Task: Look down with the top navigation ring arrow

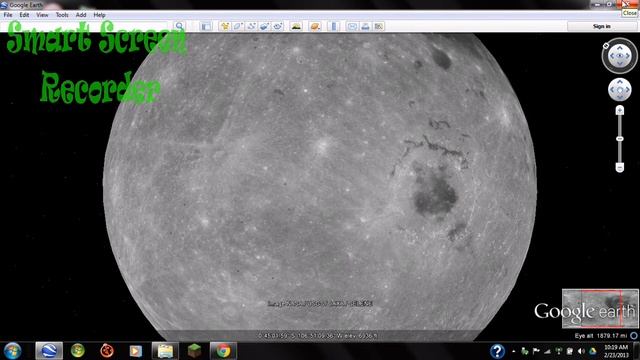Action: 620,64
